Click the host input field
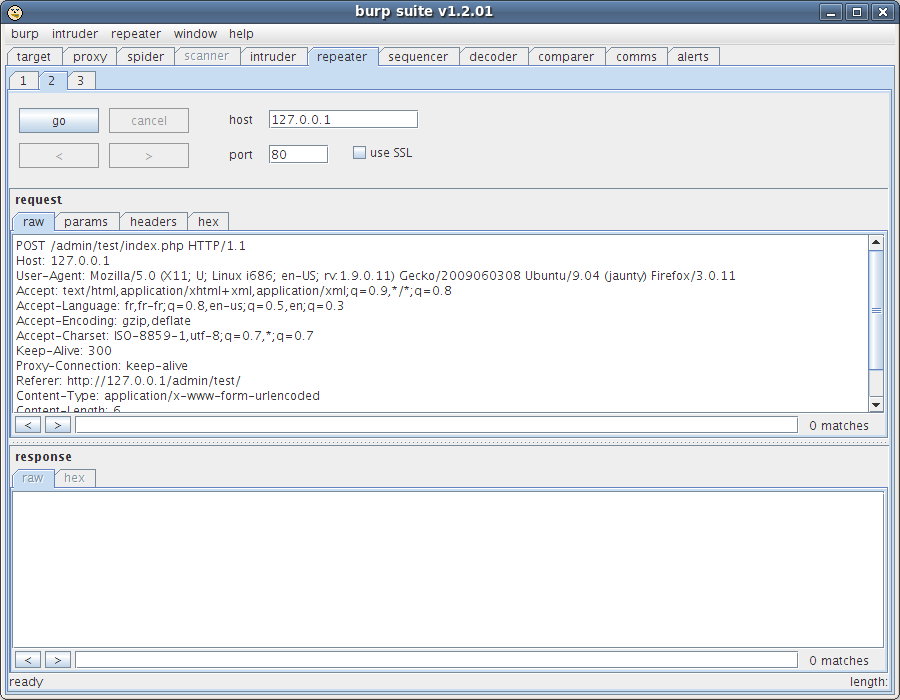The image size is (900, 700). coord(343,120)
